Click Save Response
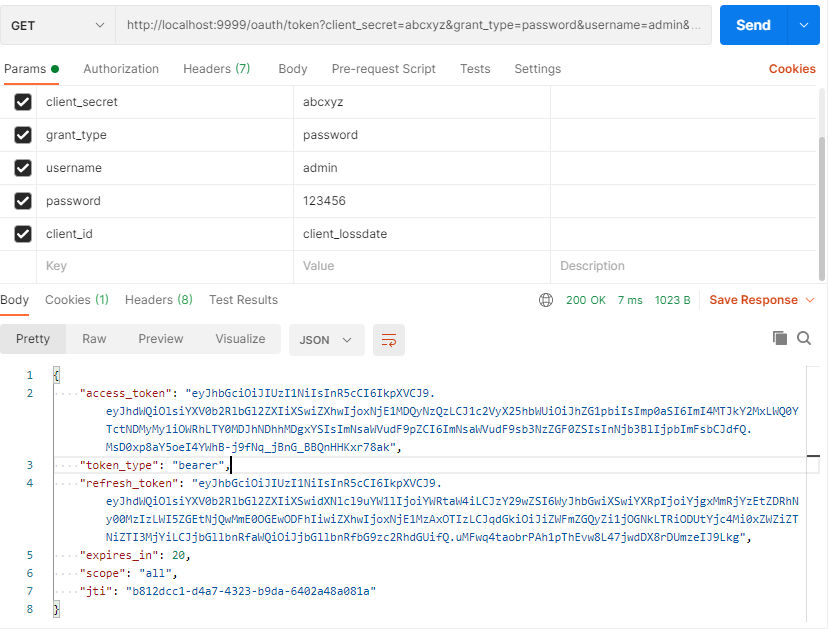 (x=753, y=300)
